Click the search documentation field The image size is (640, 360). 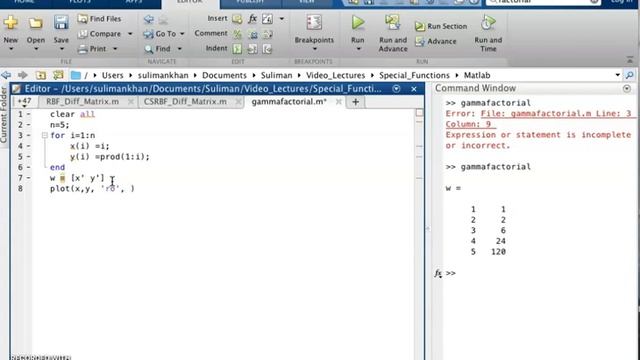coord(543,2)
